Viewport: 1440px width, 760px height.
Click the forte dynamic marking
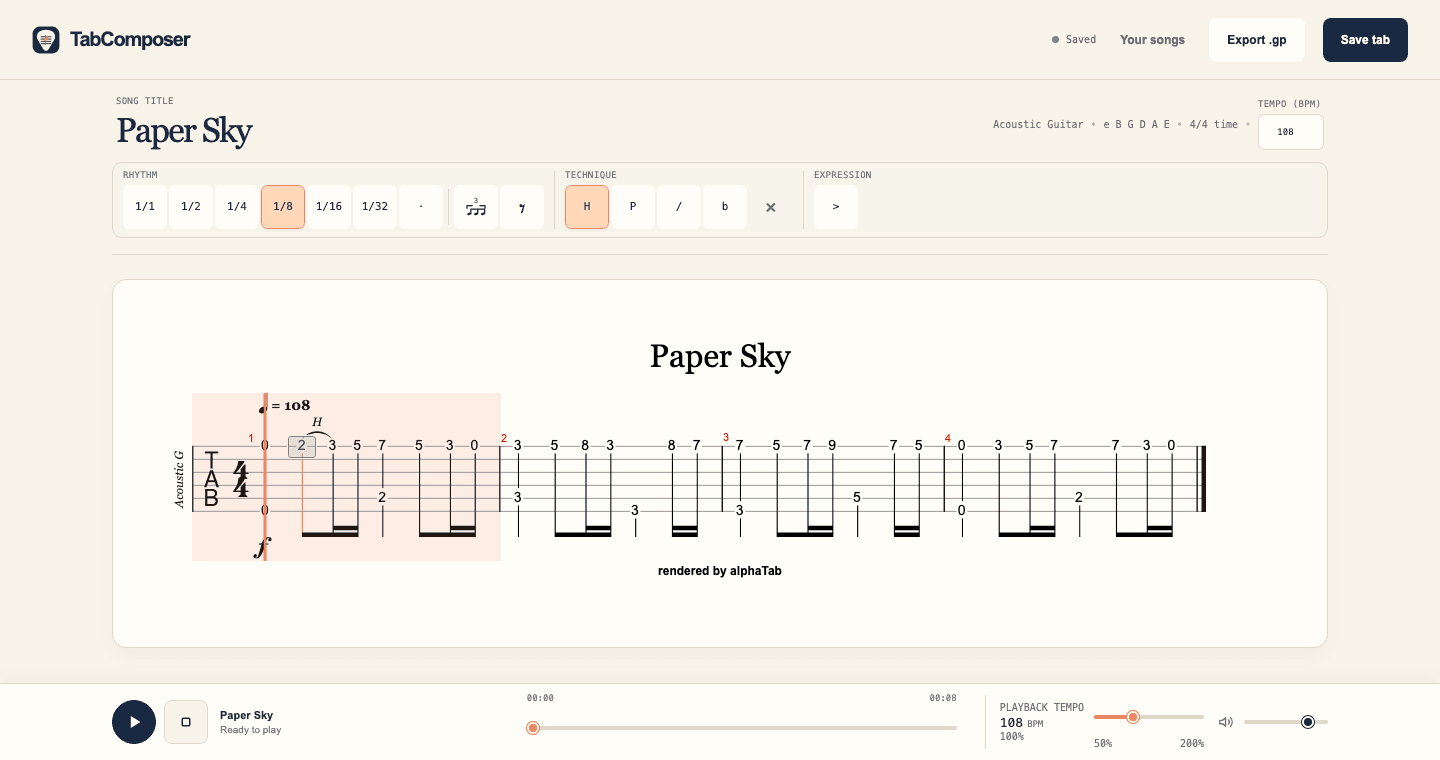point(262,546)
